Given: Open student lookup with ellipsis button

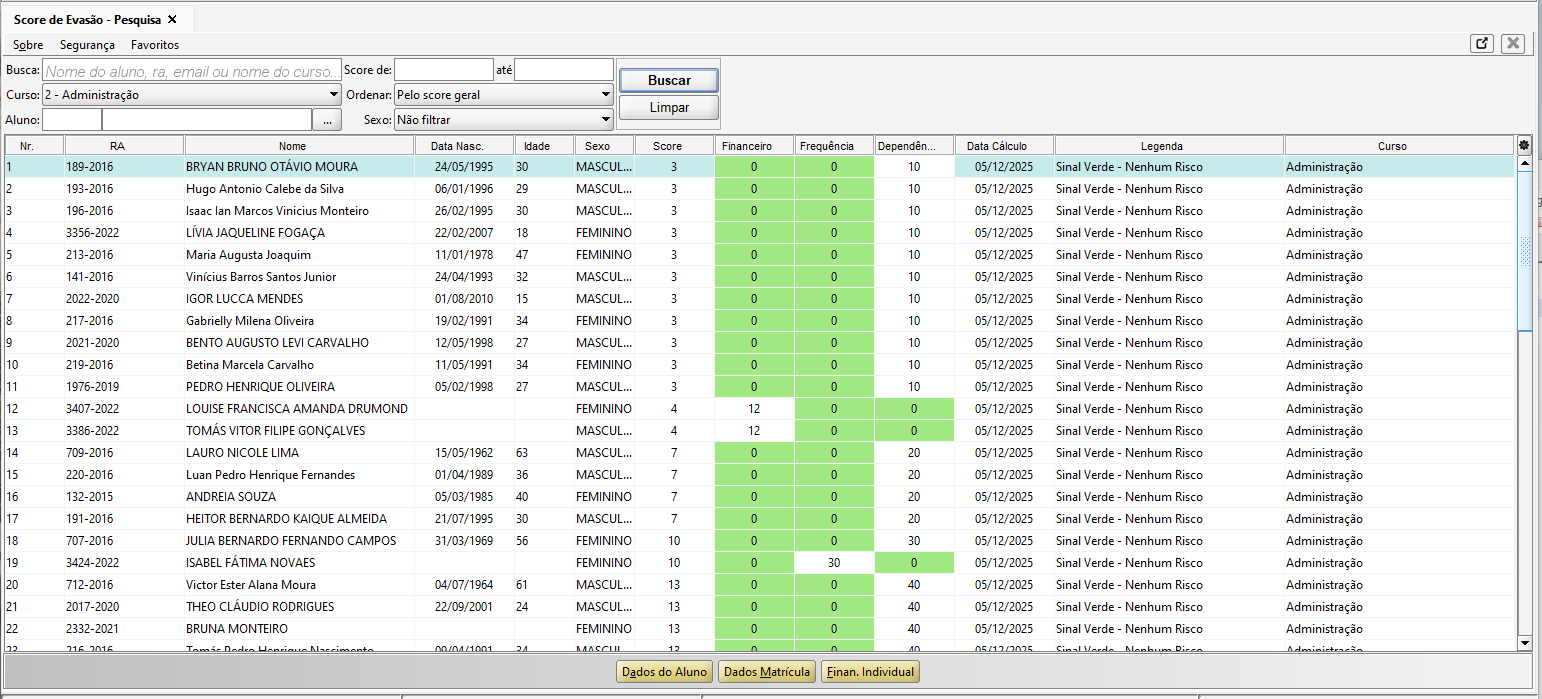Looking at the screenshot, I should [327, 120].
